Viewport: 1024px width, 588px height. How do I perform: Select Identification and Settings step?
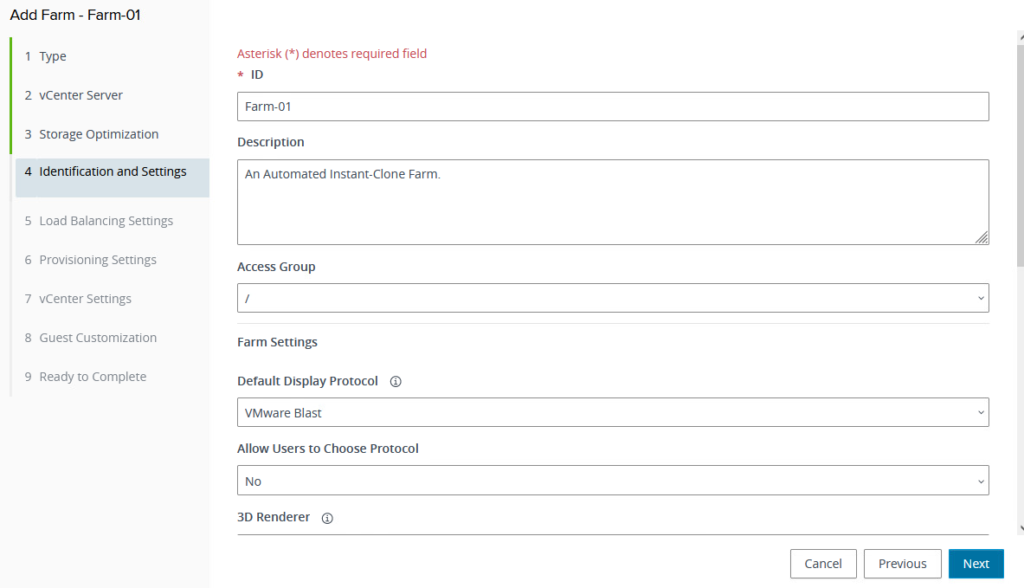coord(112,172)
